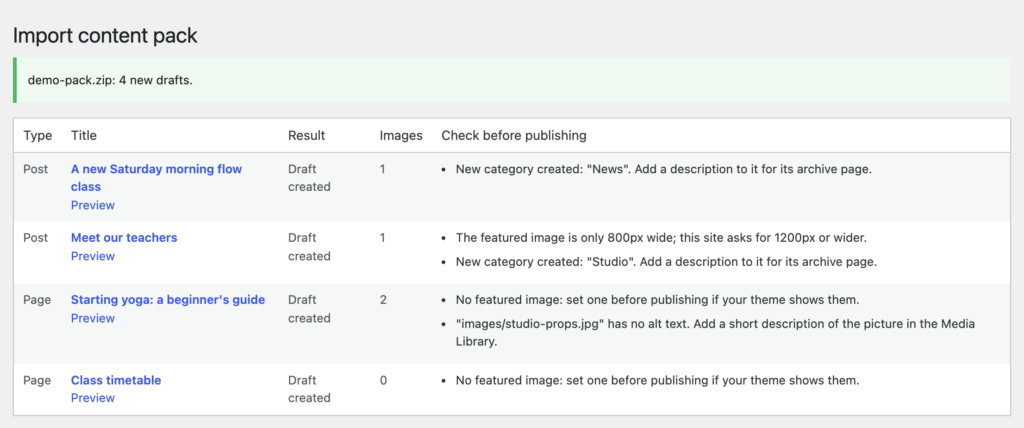Click 'Draft created' in Class timetable row
1024x428 pixels.
coord(310,389)
